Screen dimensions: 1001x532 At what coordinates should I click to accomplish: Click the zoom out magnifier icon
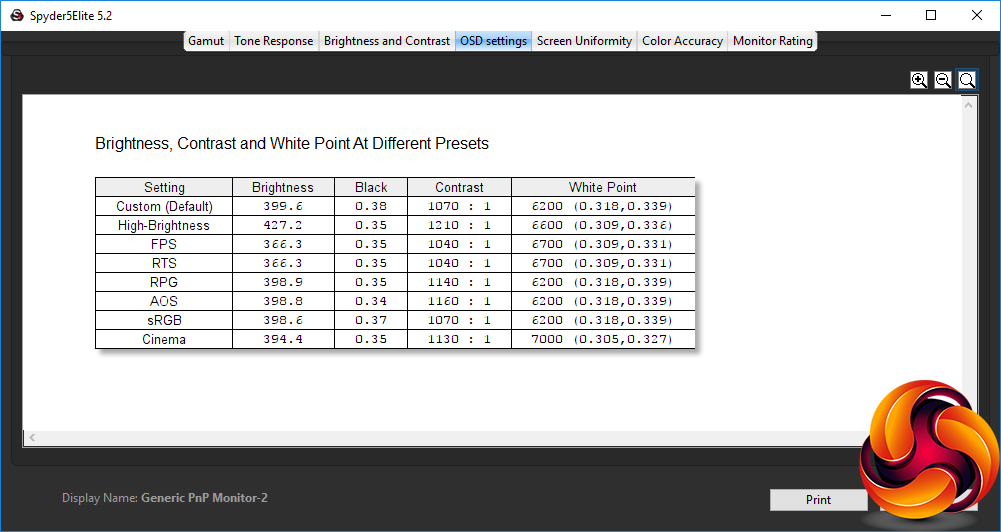[x=943, y=80]
